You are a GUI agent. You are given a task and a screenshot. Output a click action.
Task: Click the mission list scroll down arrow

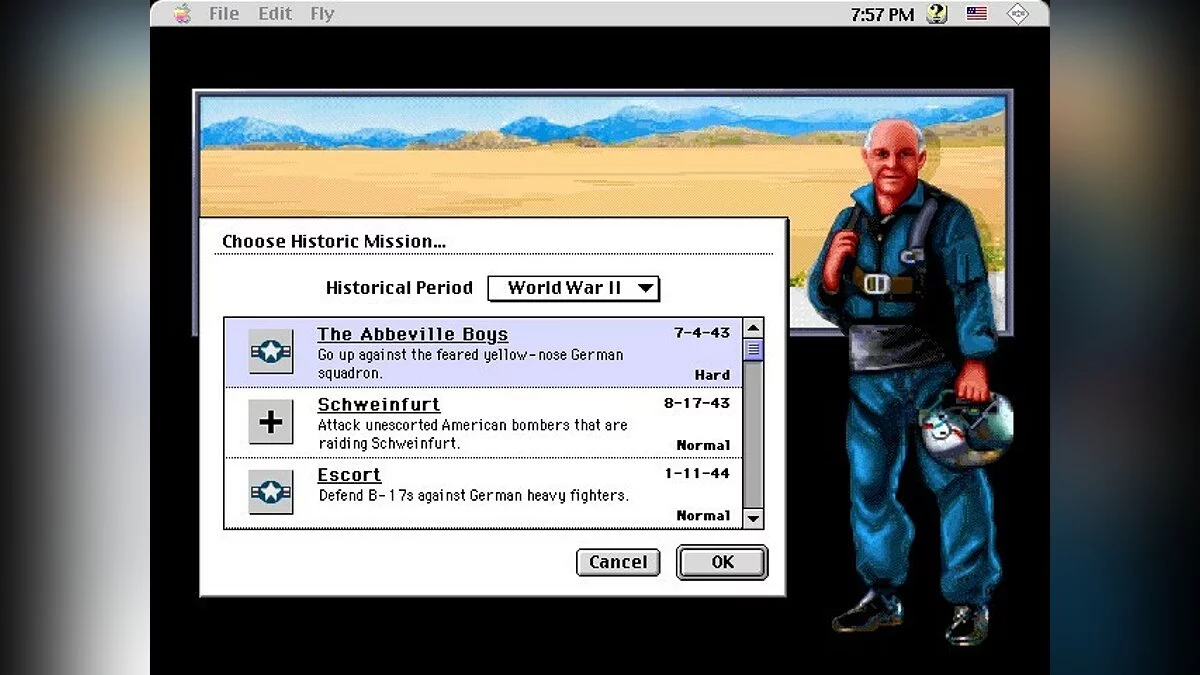pyautogui.click(x=753, y=518)
